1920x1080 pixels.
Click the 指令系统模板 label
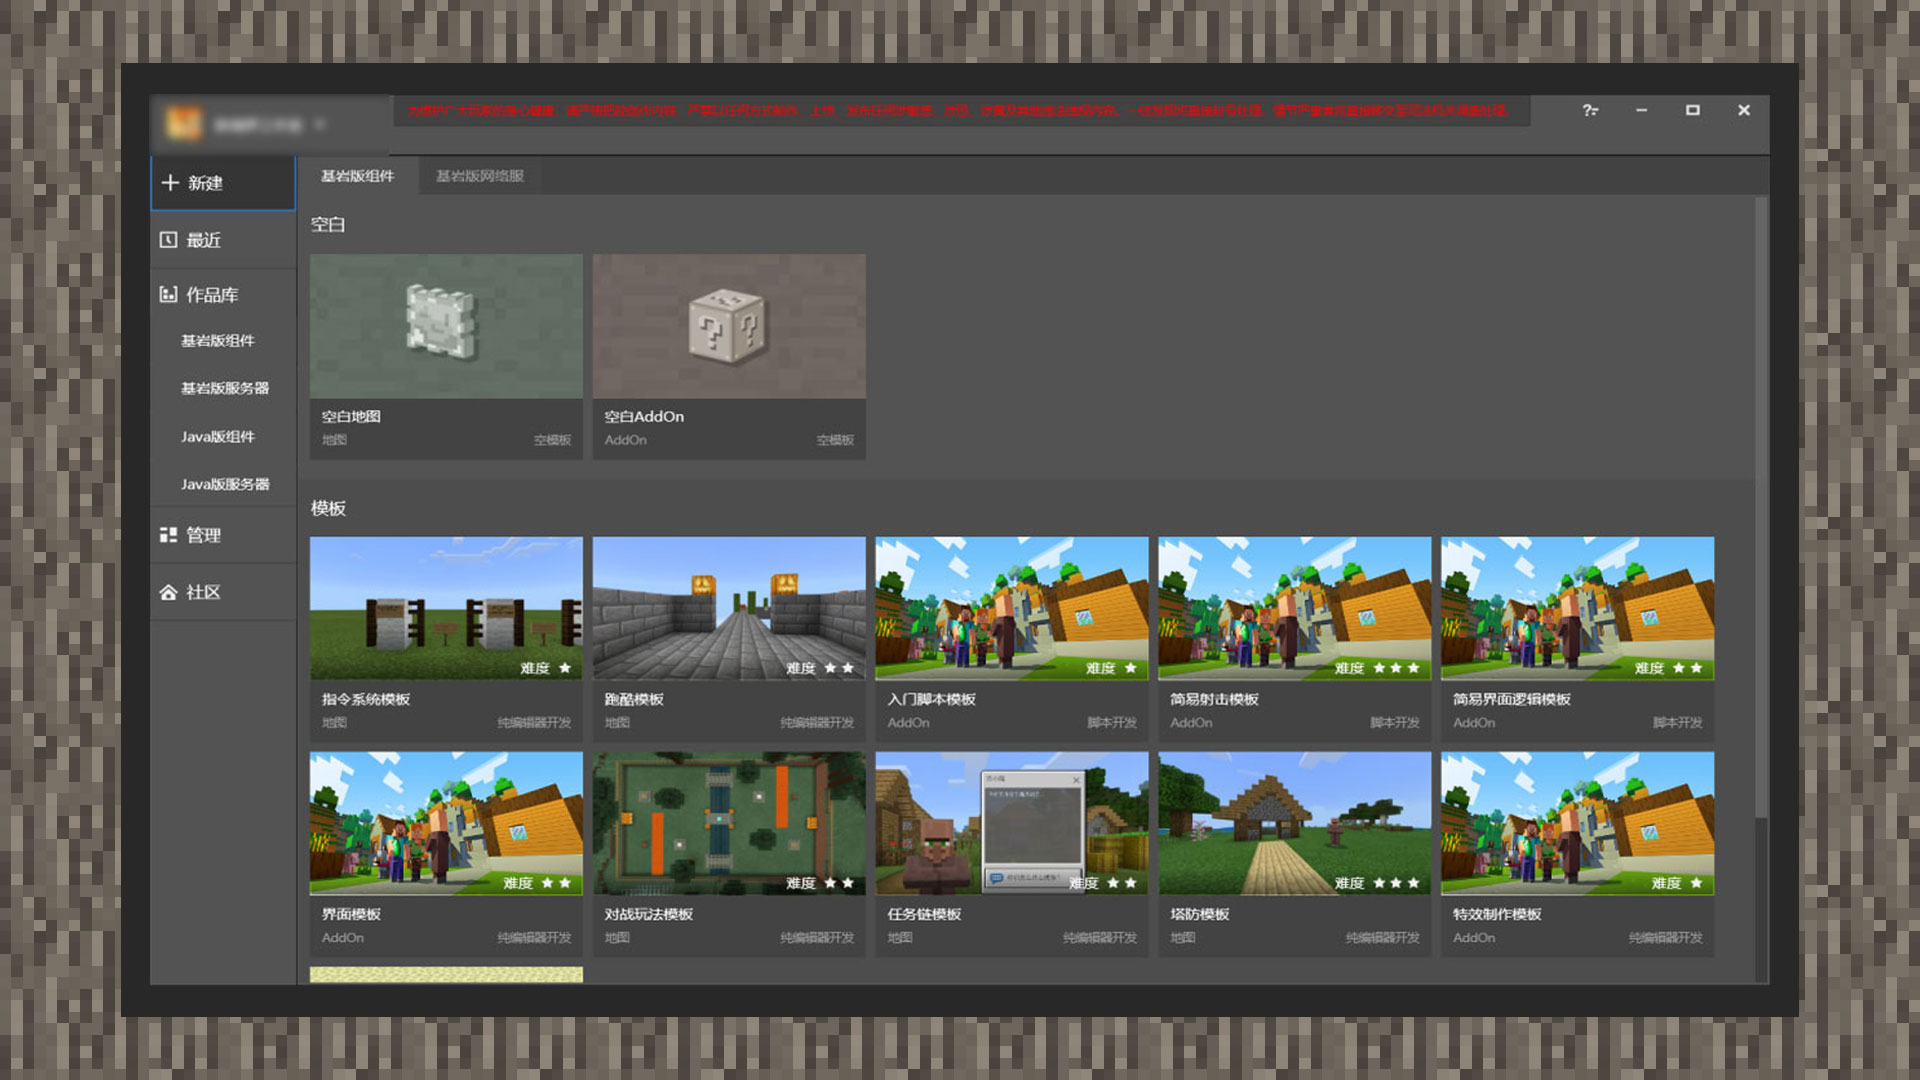pos(366,699)
